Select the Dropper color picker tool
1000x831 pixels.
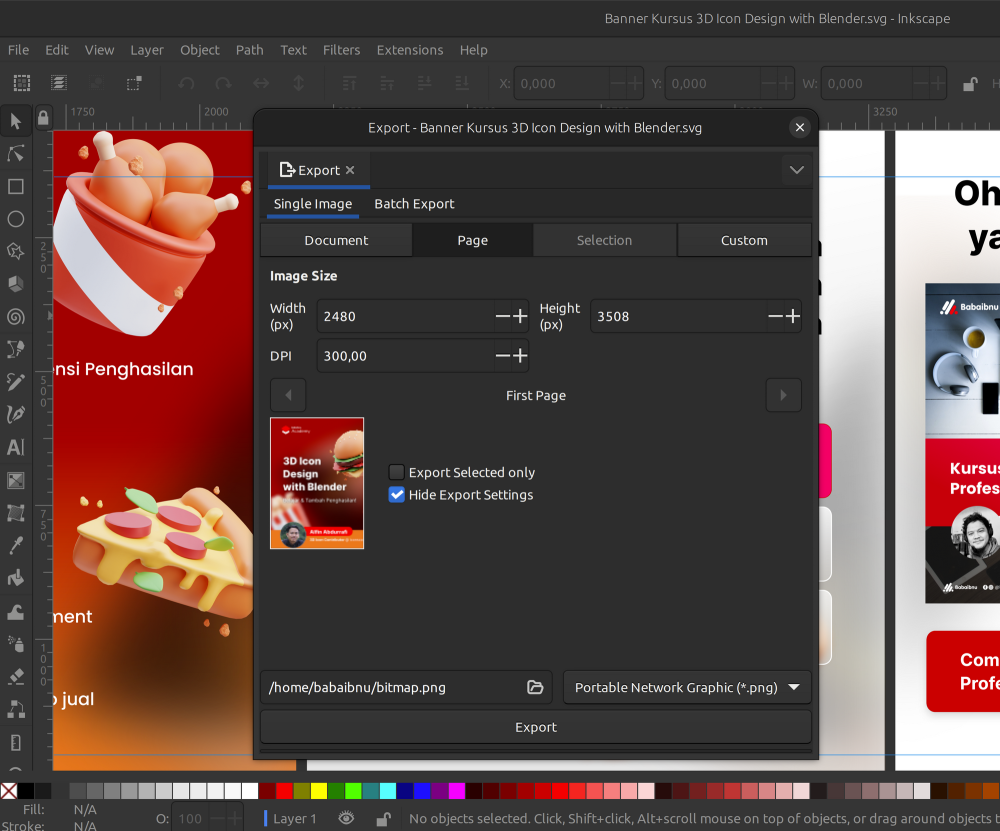click(x=16, y=545)
